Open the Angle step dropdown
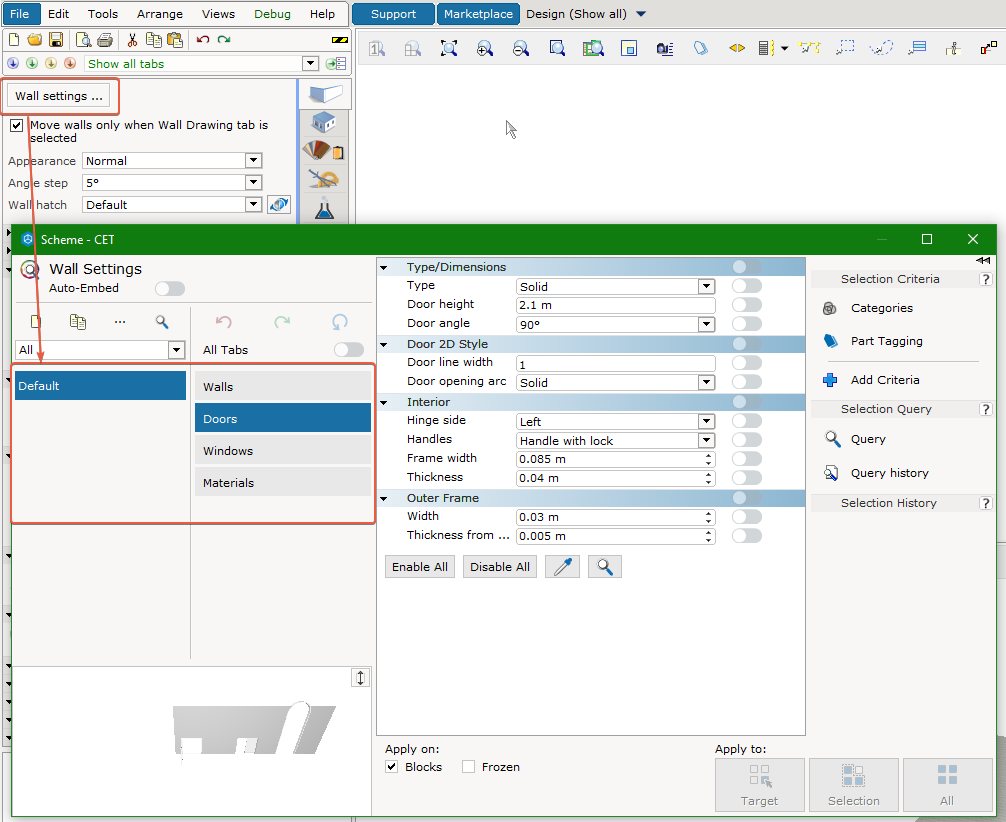 (x=253, y=182)
